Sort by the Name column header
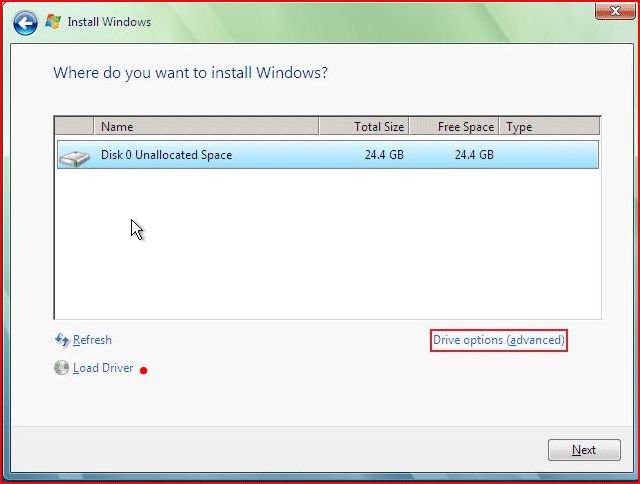 (207, 127)
